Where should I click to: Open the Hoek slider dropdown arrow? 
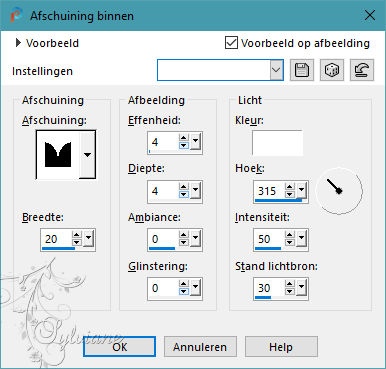click(302, 190)
